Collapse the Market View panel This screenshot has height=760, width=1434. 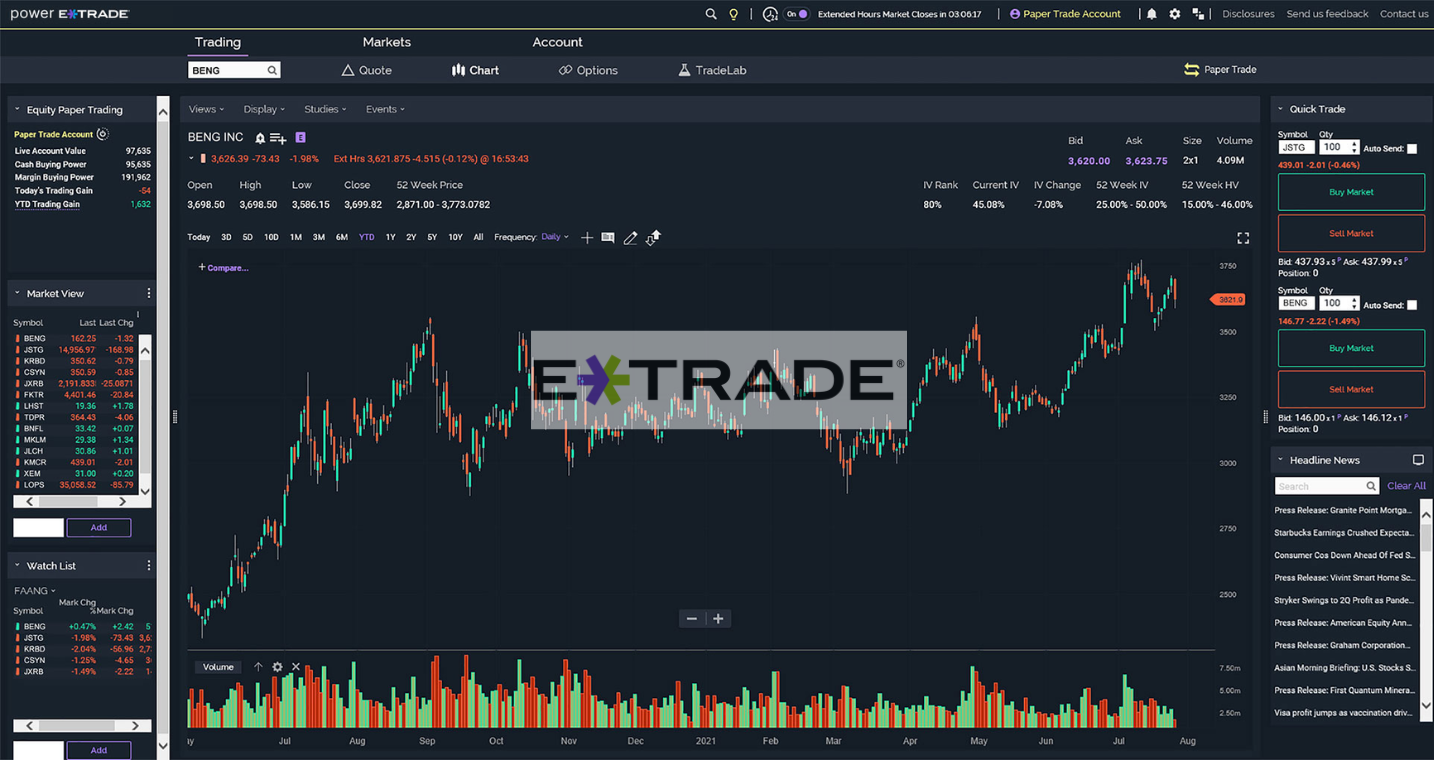[17, 294]
